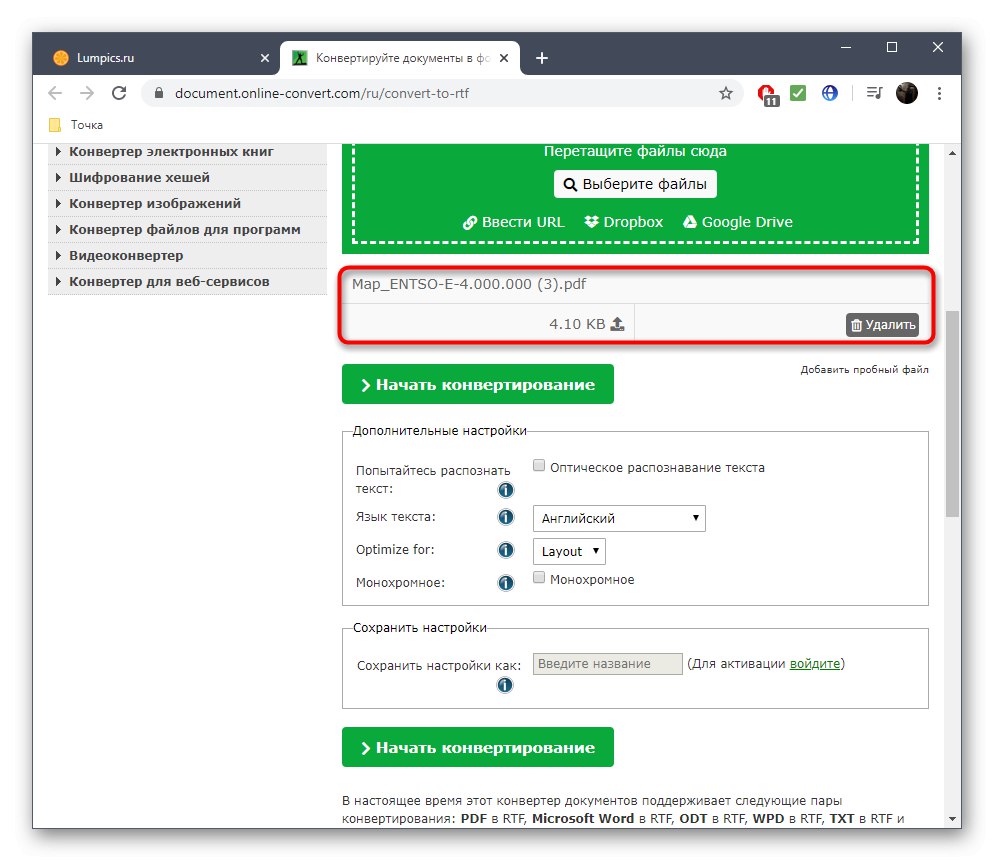The width and height of the screenshot is (994, 861).
Task: Open the Язык текста dropdown showing Английский
Action: pyautogui.click(x=618, y=518)
